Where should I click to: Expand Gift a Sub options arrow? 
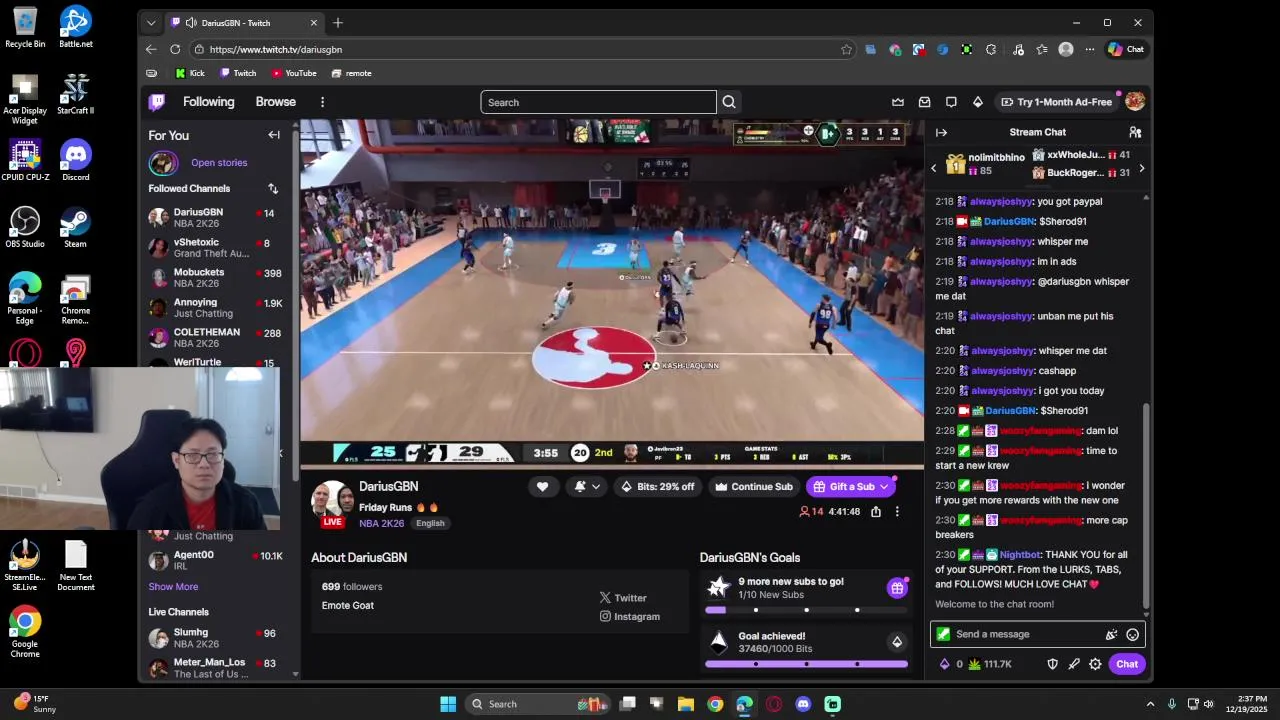click(x=884, y=487)
